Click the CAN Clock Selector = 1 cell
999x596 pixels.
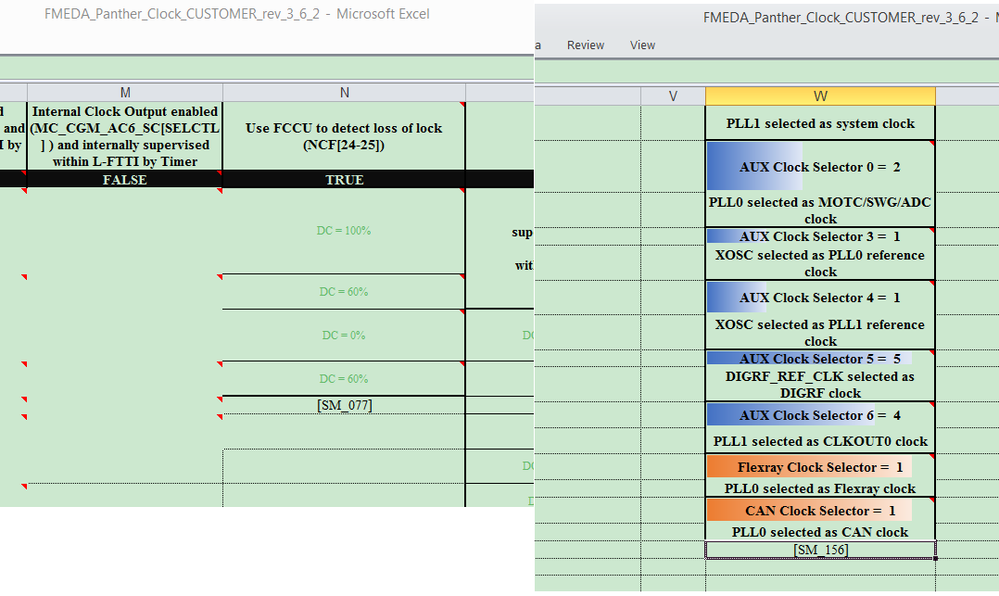click(x=820, y=511)
